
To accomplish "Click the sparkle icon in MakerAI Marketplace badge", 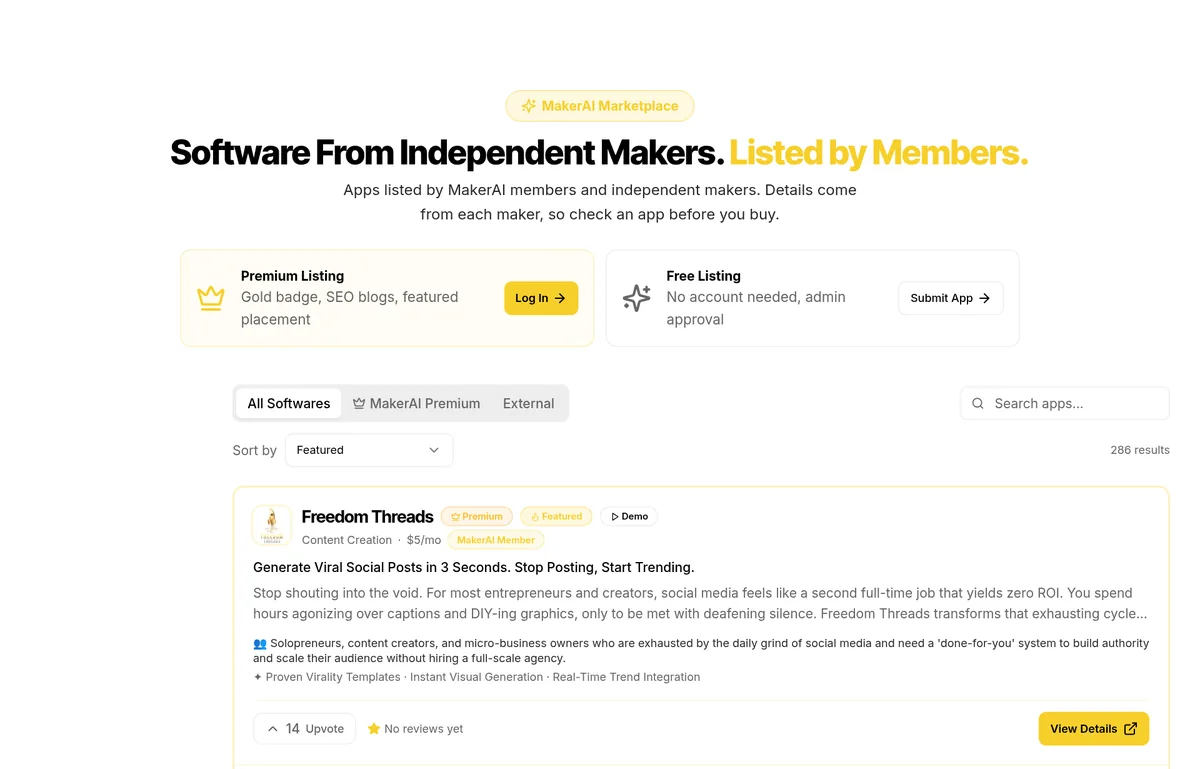I will (x=529, y=106).
